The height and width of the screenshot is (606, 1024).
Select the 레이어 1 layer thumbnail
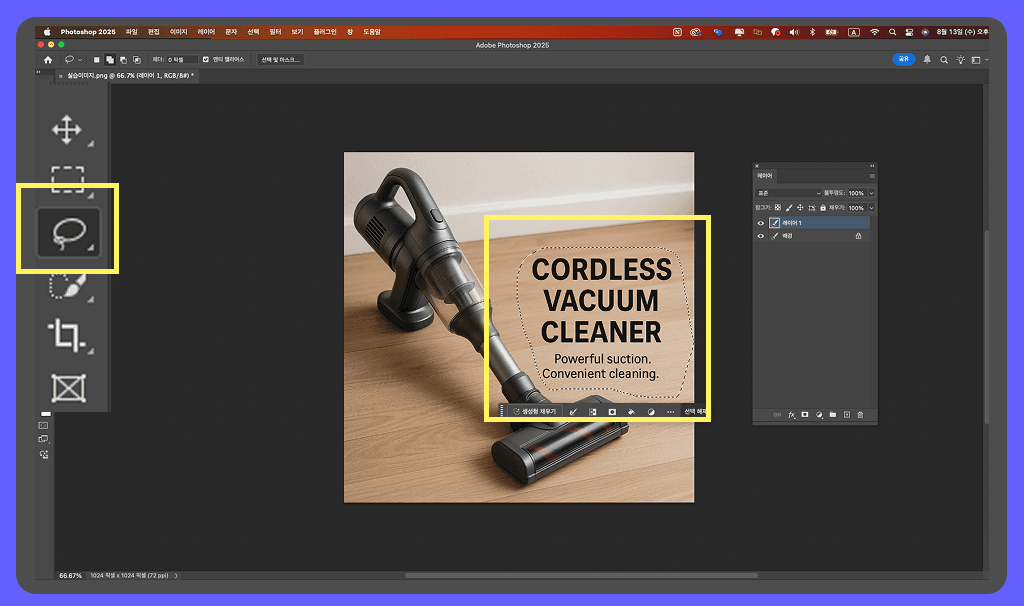point(775,223)
